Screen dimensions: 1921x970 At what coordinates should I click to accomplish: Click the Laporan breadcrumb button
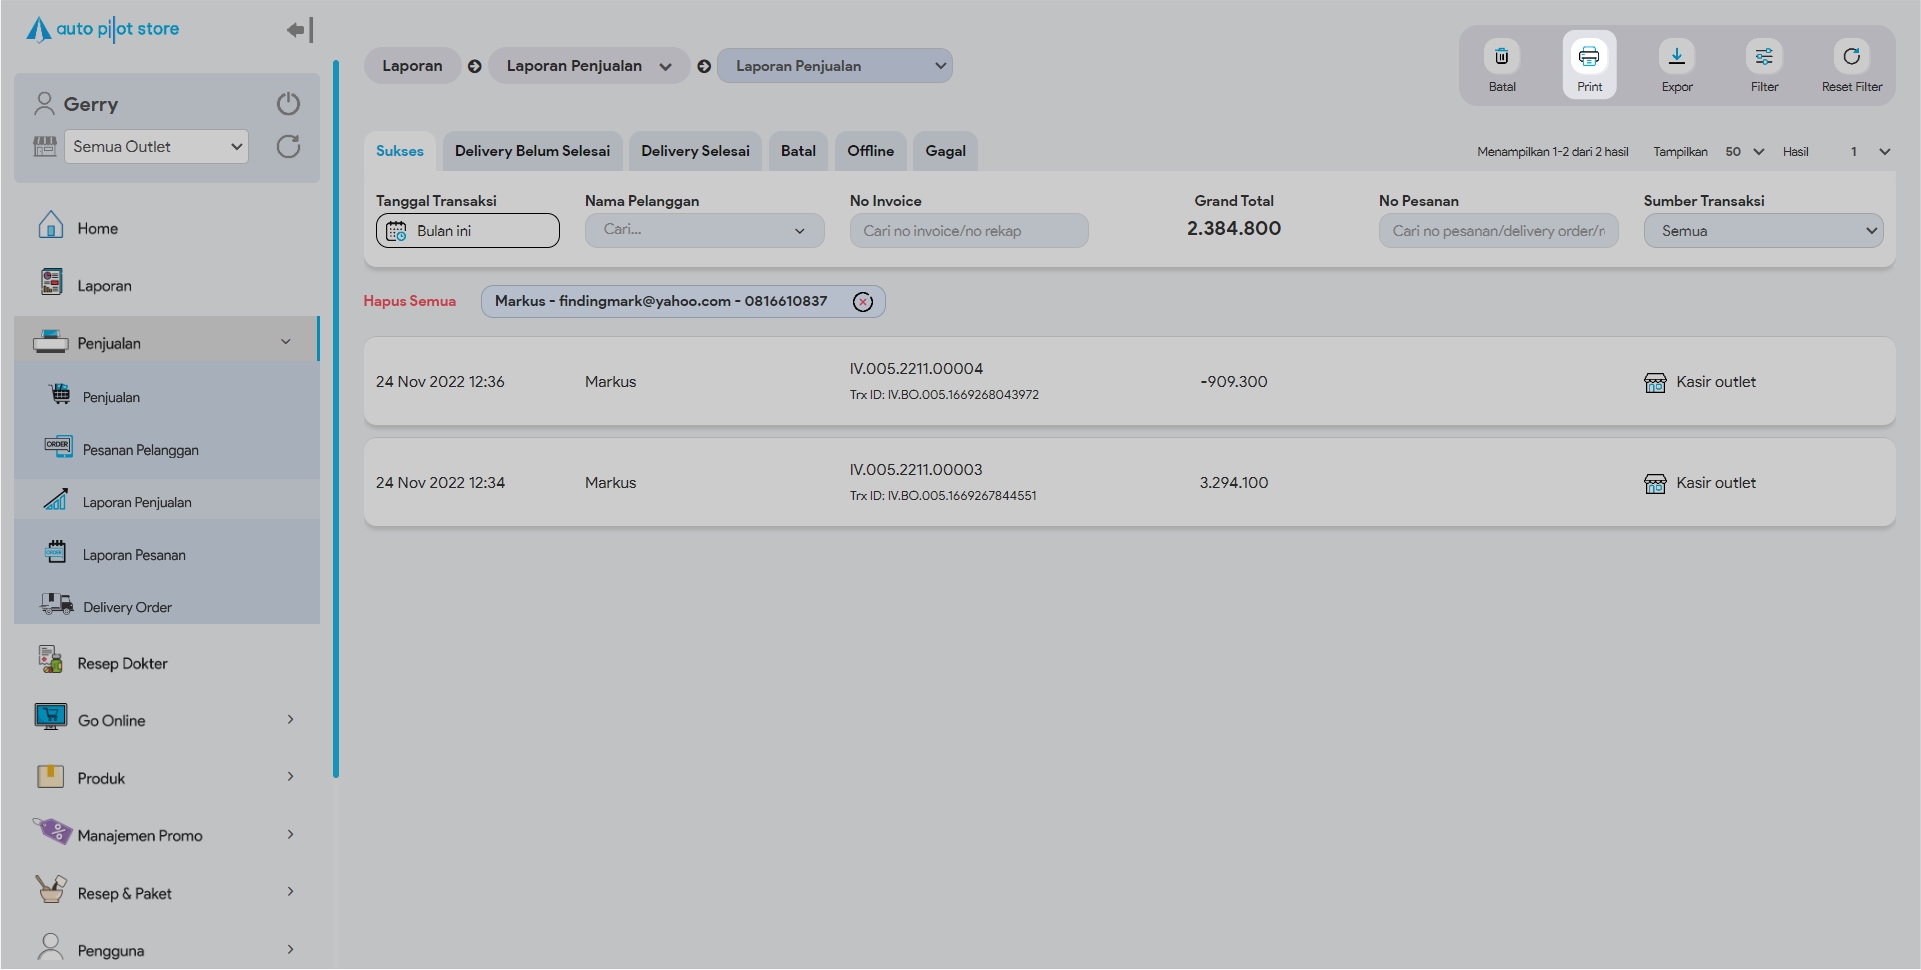412,66
